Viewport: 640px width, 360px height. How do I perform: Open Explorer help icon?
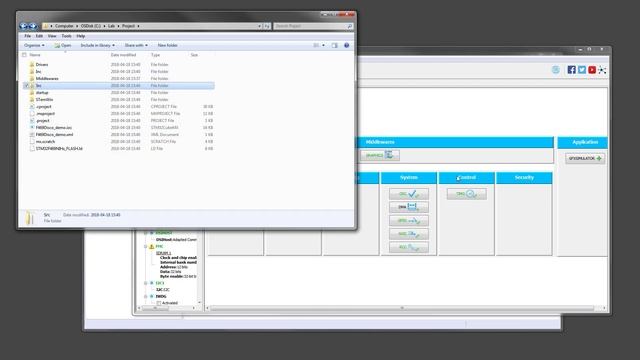pos(347,45)
